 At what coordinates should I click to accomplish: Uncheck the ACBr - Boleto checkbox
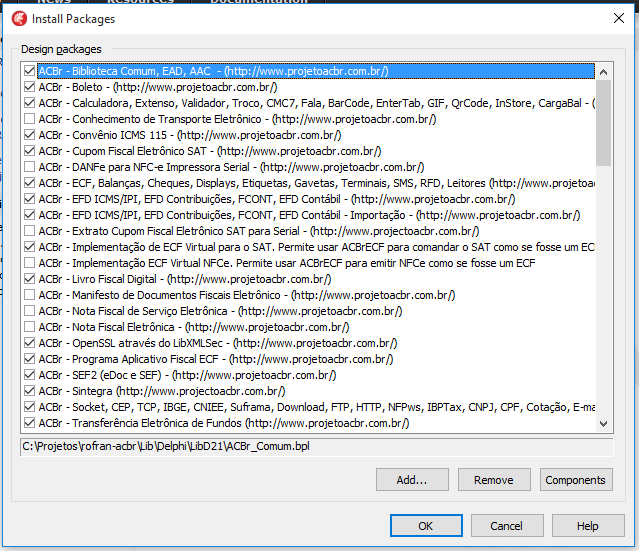pos(29,87)
